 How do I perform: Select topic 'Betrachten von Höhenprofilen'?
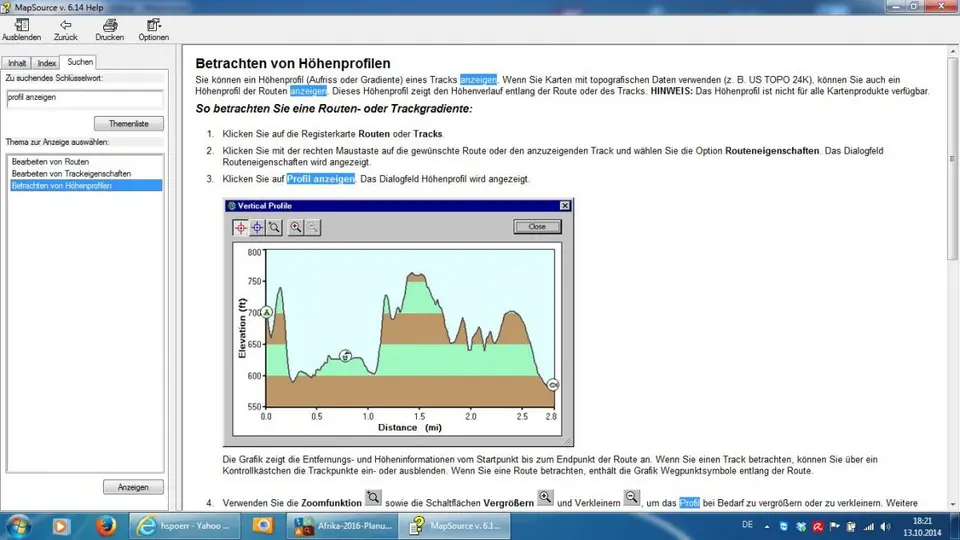tap(86, 186)
